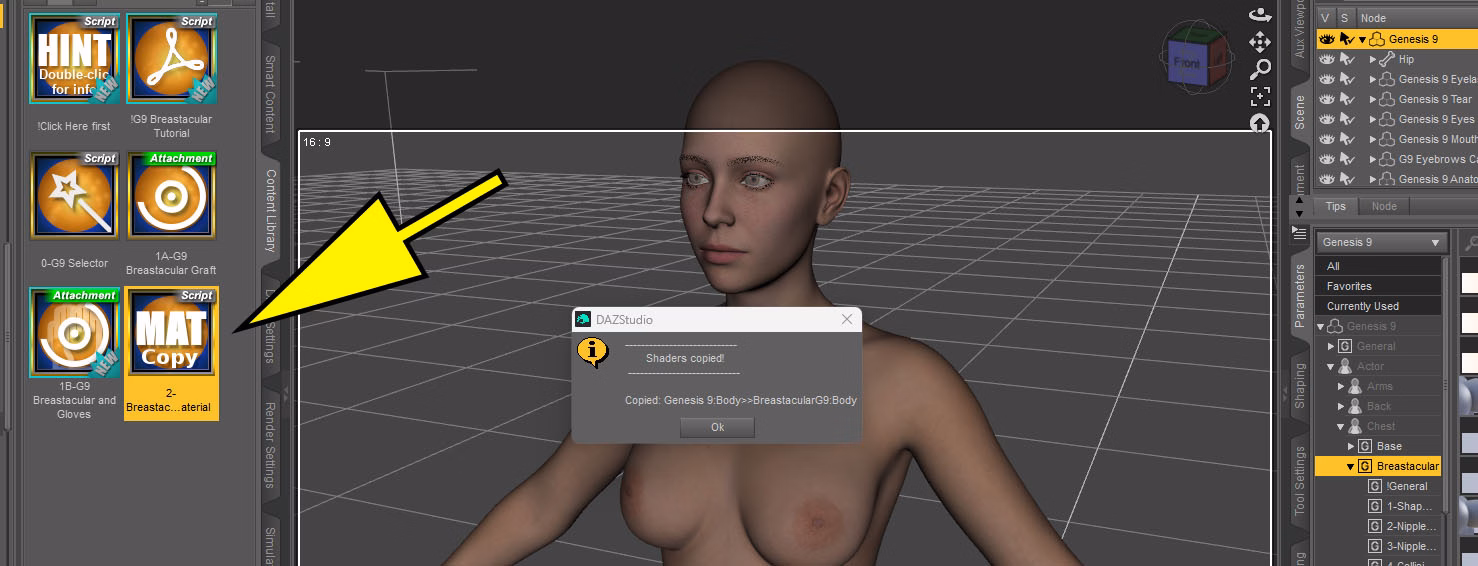1478x566 pixels.
Task: Expand the Arms group in Parameters
Action: 1341,386
